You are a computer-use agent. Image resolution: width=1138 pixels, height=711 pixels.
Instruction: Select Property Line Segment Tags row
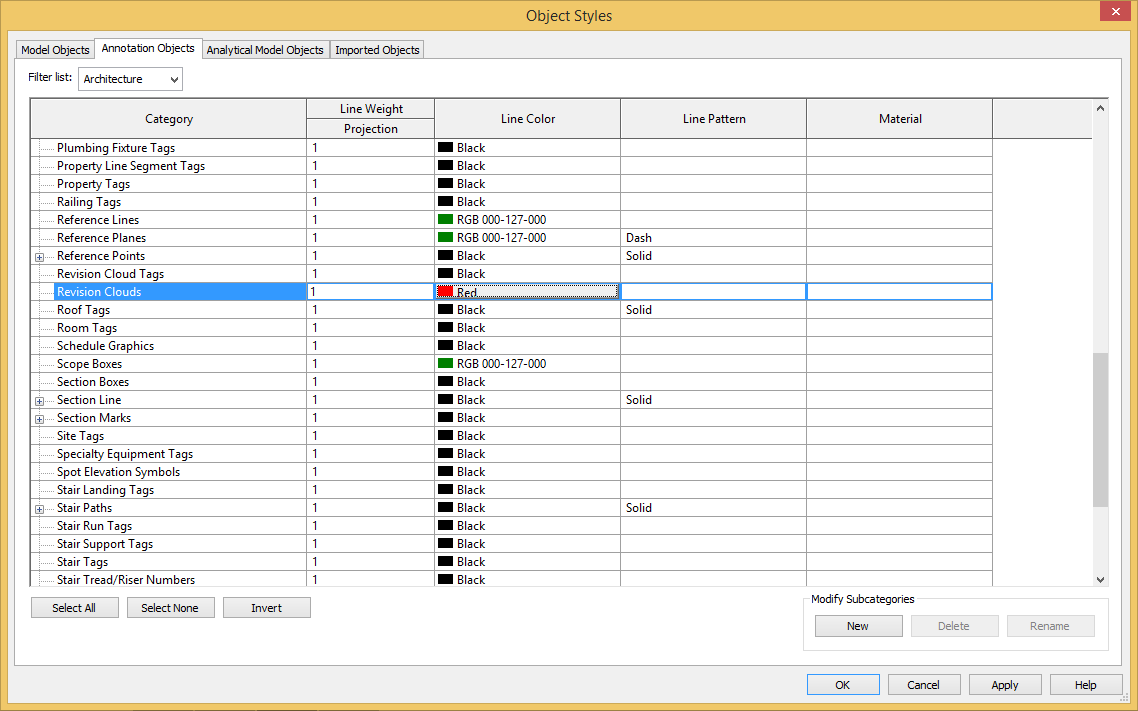click(x=131, y=166)
